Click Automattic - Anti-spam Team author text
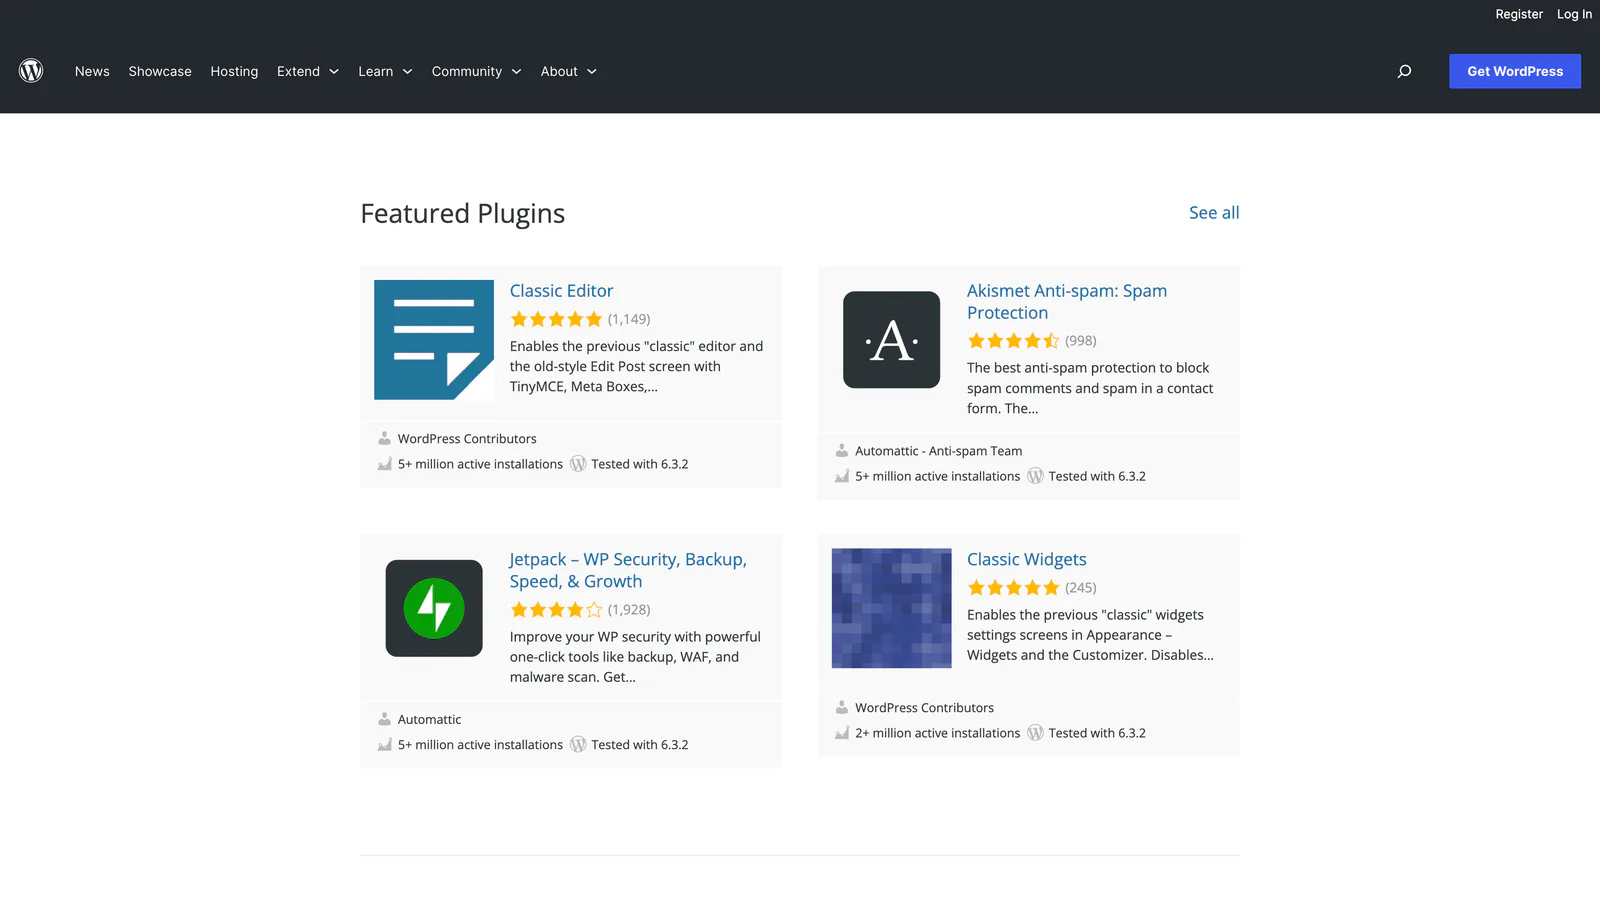 (938, 451)
